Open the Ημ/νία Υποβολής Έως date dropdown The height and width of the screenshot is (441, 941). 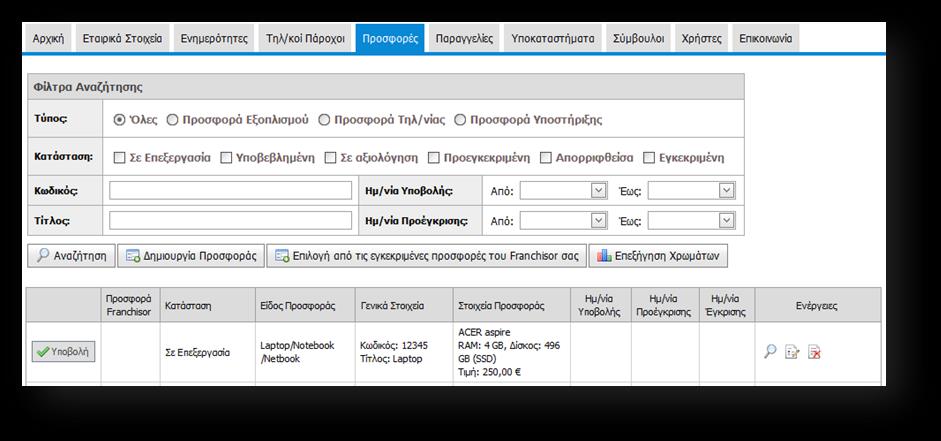[727, 191]
